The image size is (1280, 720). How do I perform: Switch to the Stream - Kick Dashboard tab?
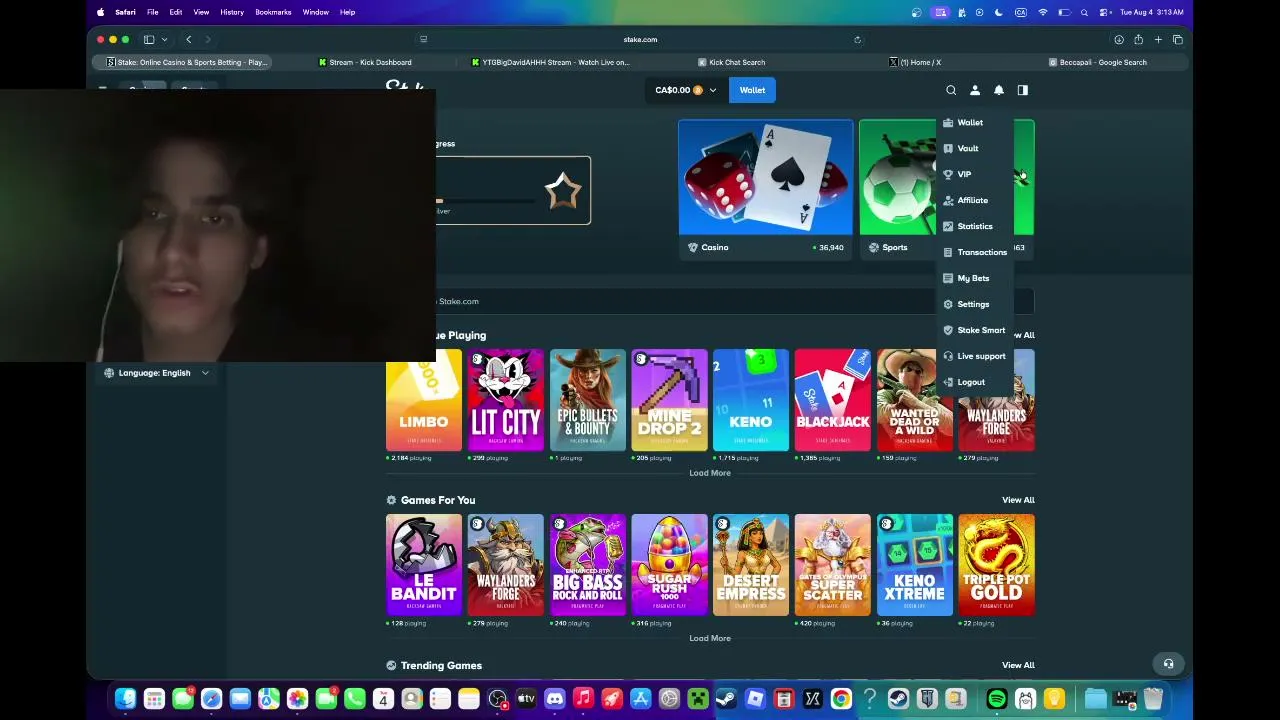coord(364,62)
